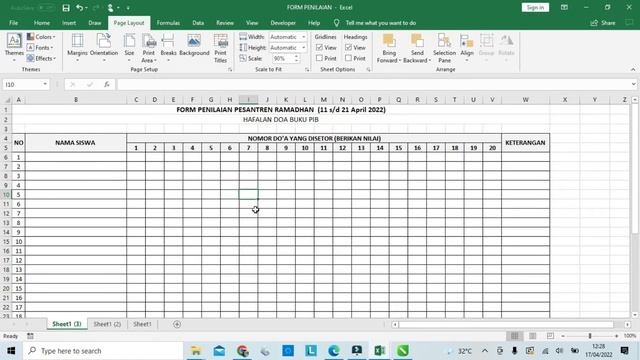
Task: Select column W header
Action: 525,100
